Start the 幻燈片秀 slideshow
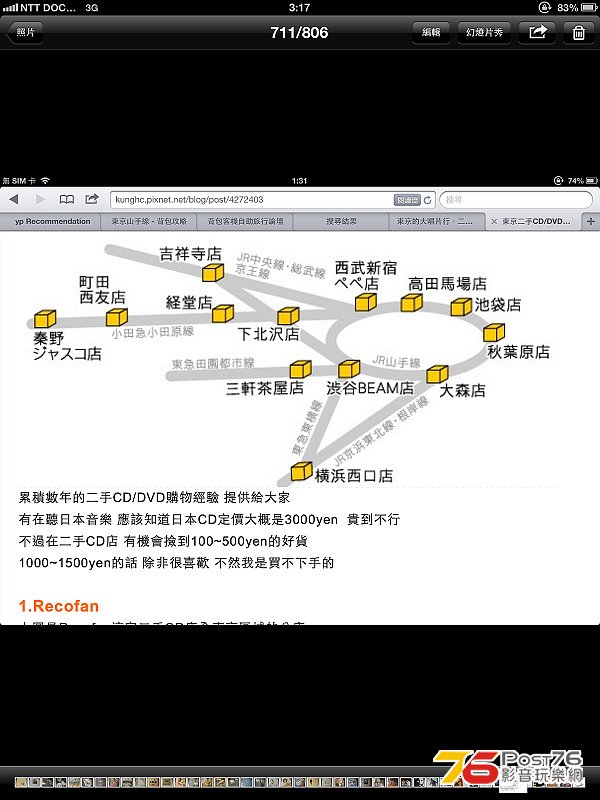 pos(485,33)
